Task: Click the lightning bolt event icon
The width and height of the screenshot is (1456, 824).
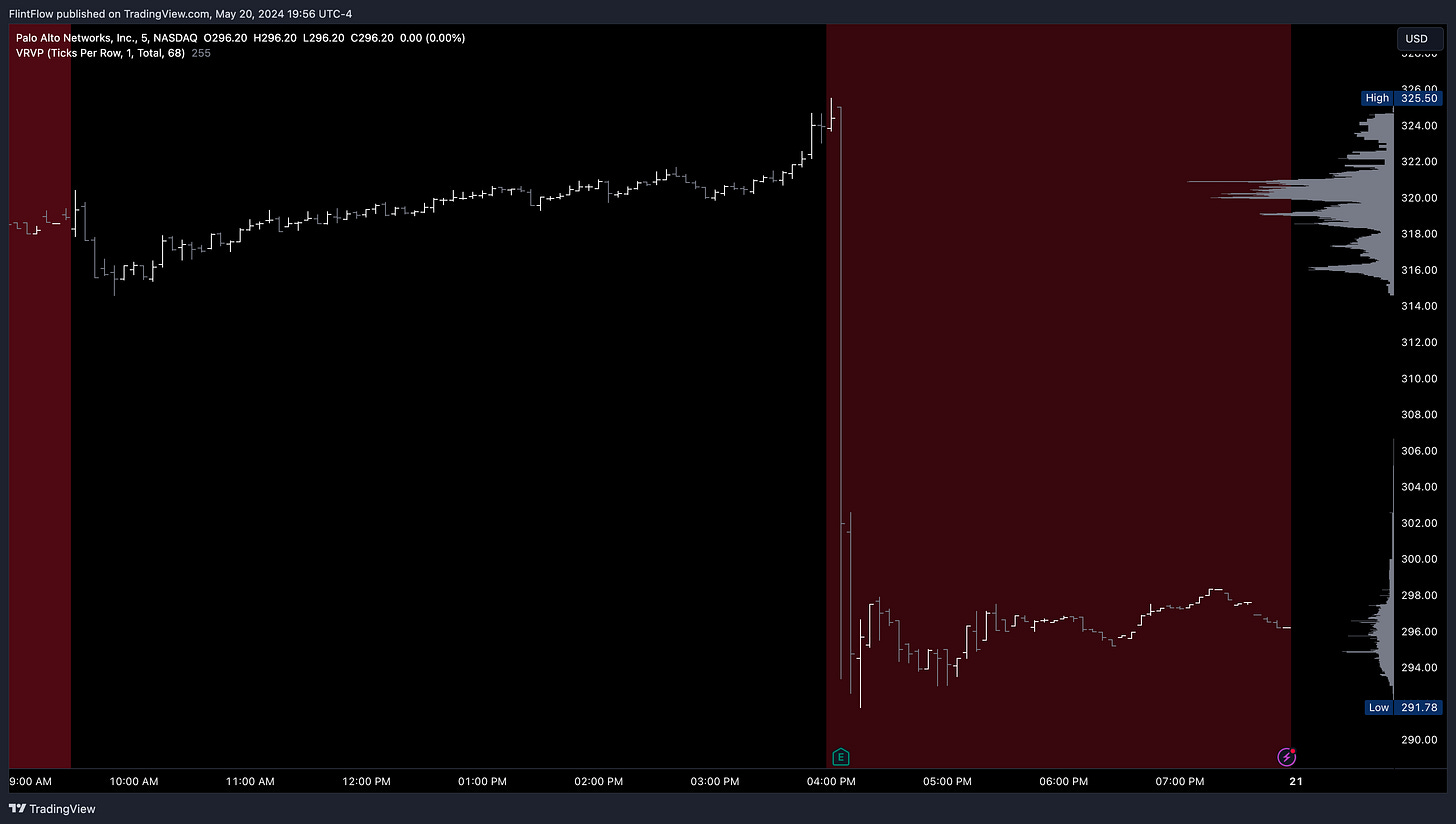Action: [x=1287, y=757]
